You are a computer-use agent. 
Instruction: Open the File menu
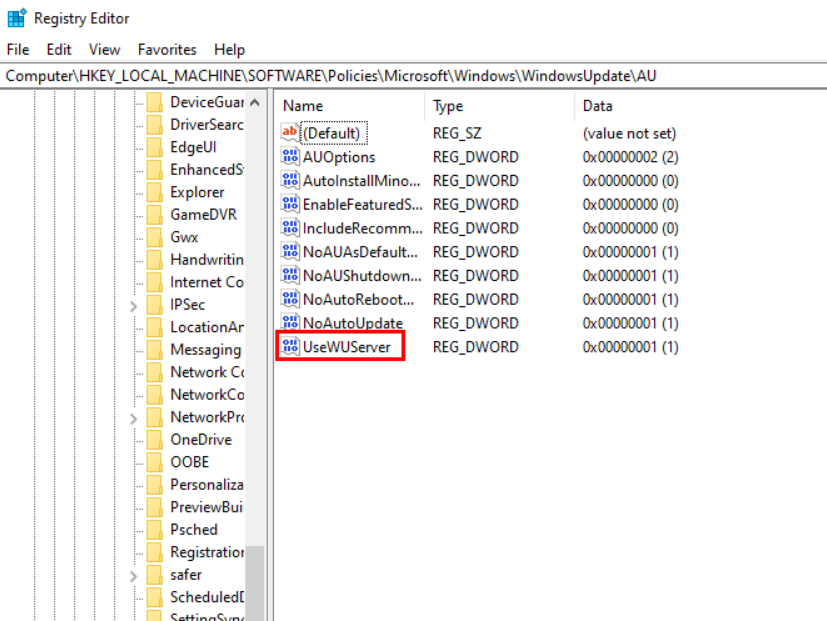[18, 49]
